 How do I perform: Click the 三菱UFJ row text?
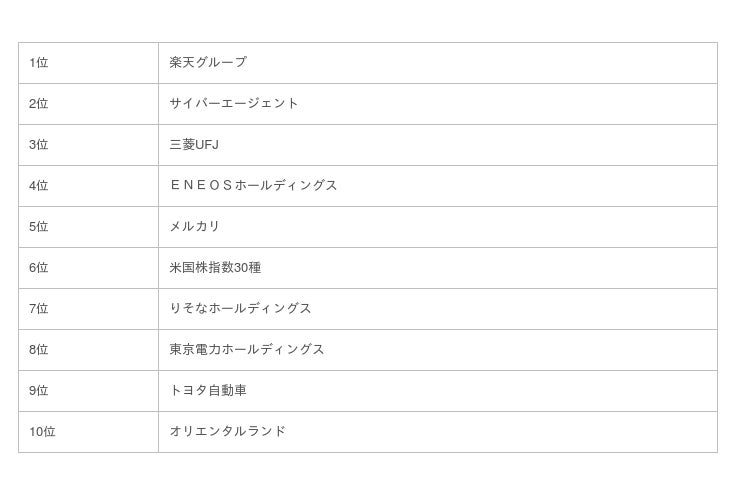[x=194, y=144]
